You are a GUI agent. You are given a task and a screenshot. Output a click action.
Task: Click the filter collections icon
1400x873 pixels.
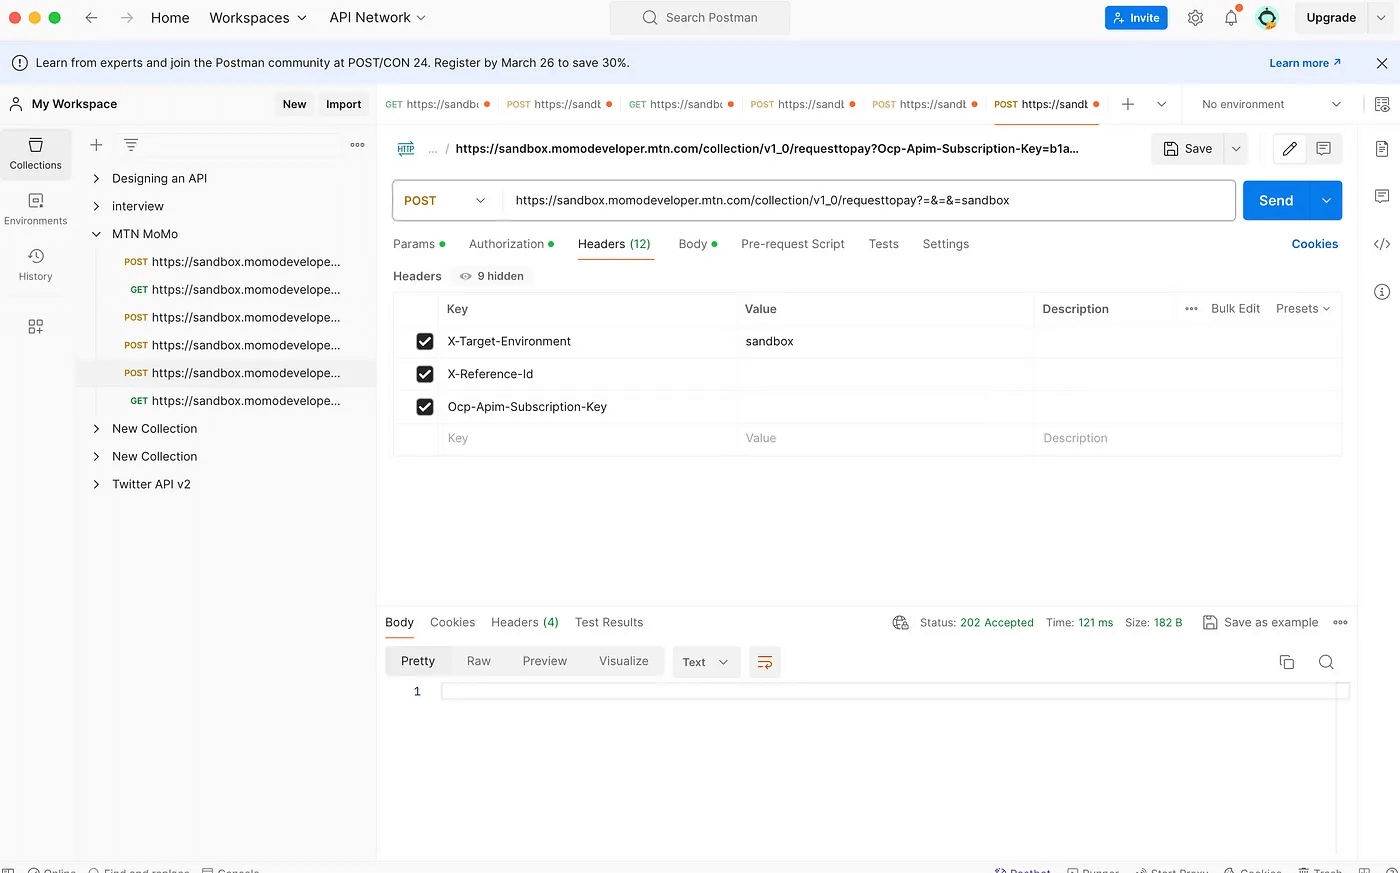[x=131, y=145]
